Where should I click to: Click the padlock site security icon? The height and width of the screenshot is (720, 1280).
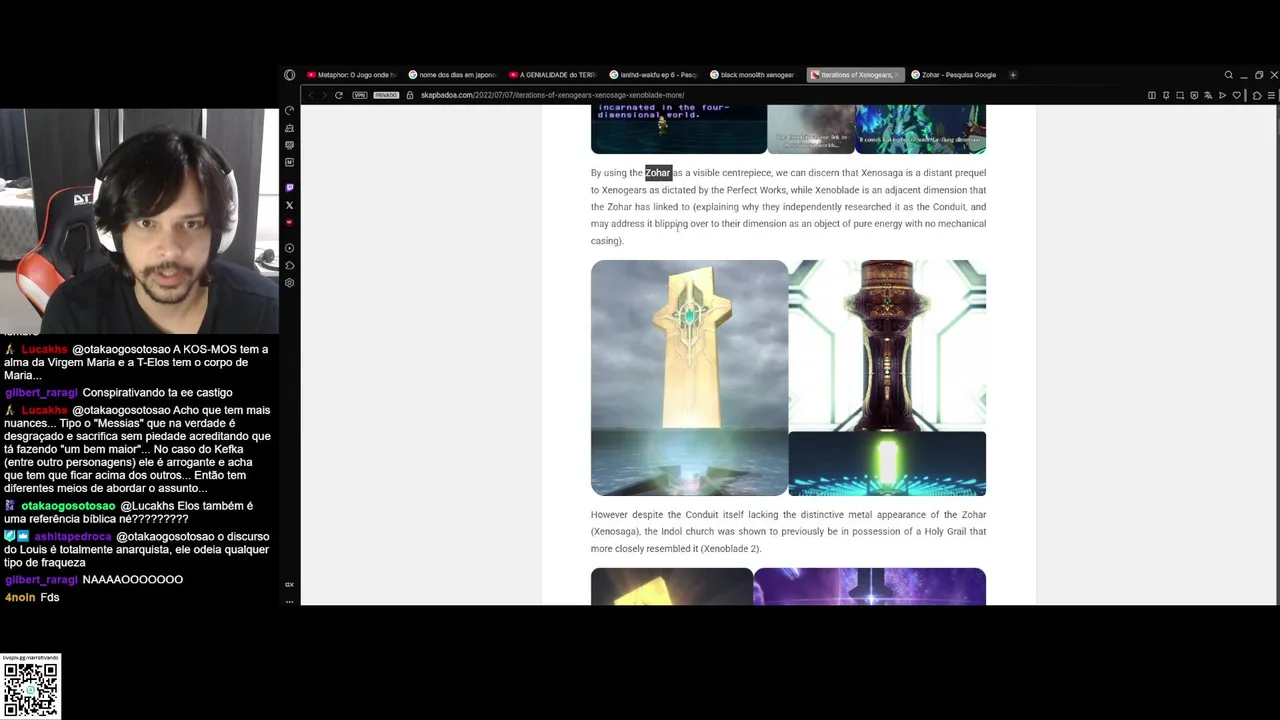pyautogui.click(x=410, y=95)
